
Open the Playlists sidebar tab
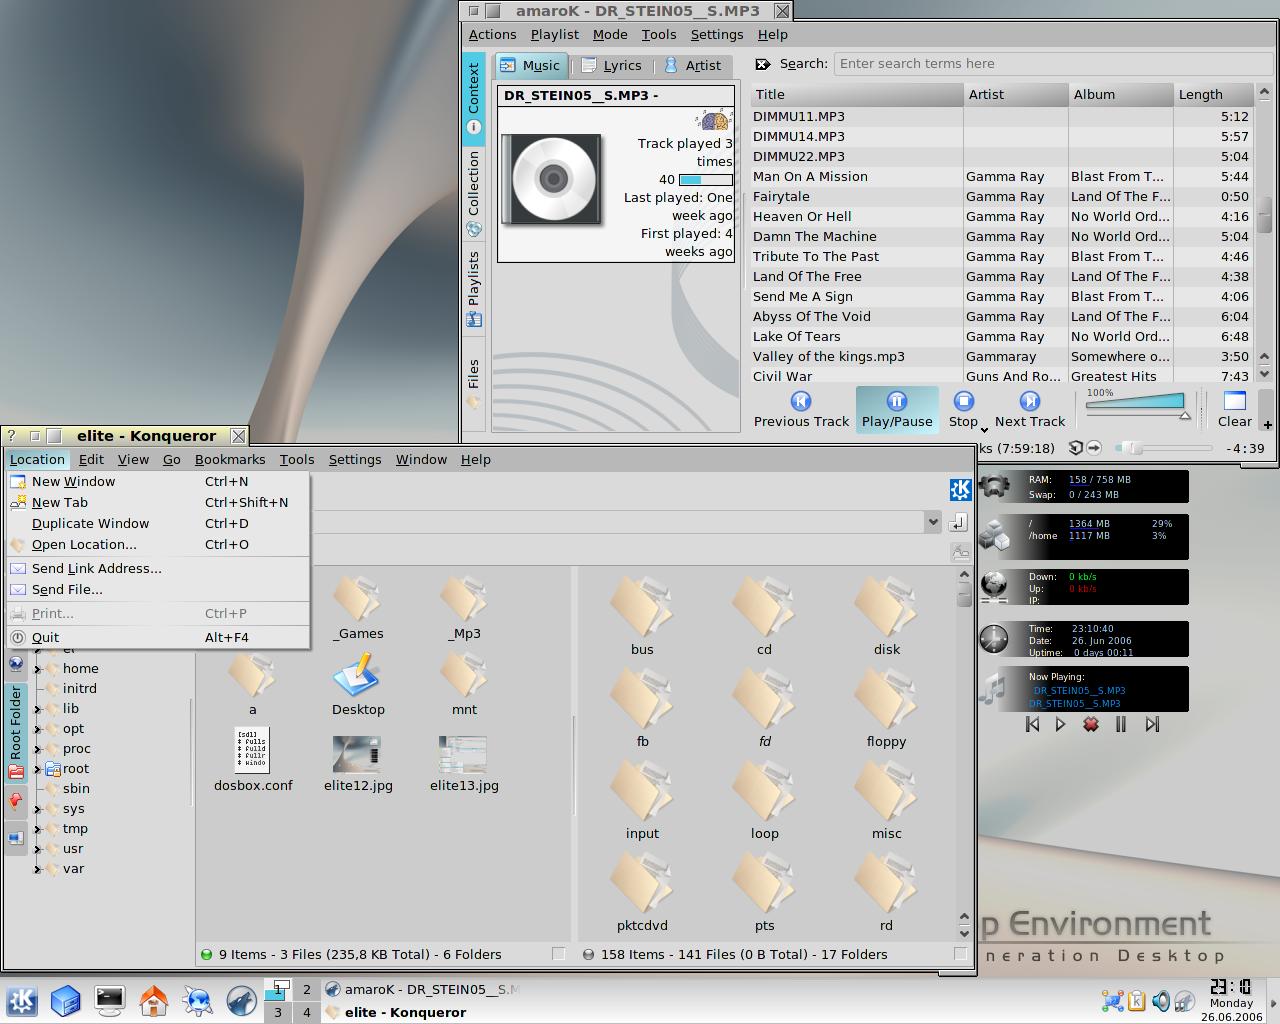[474, 288]
